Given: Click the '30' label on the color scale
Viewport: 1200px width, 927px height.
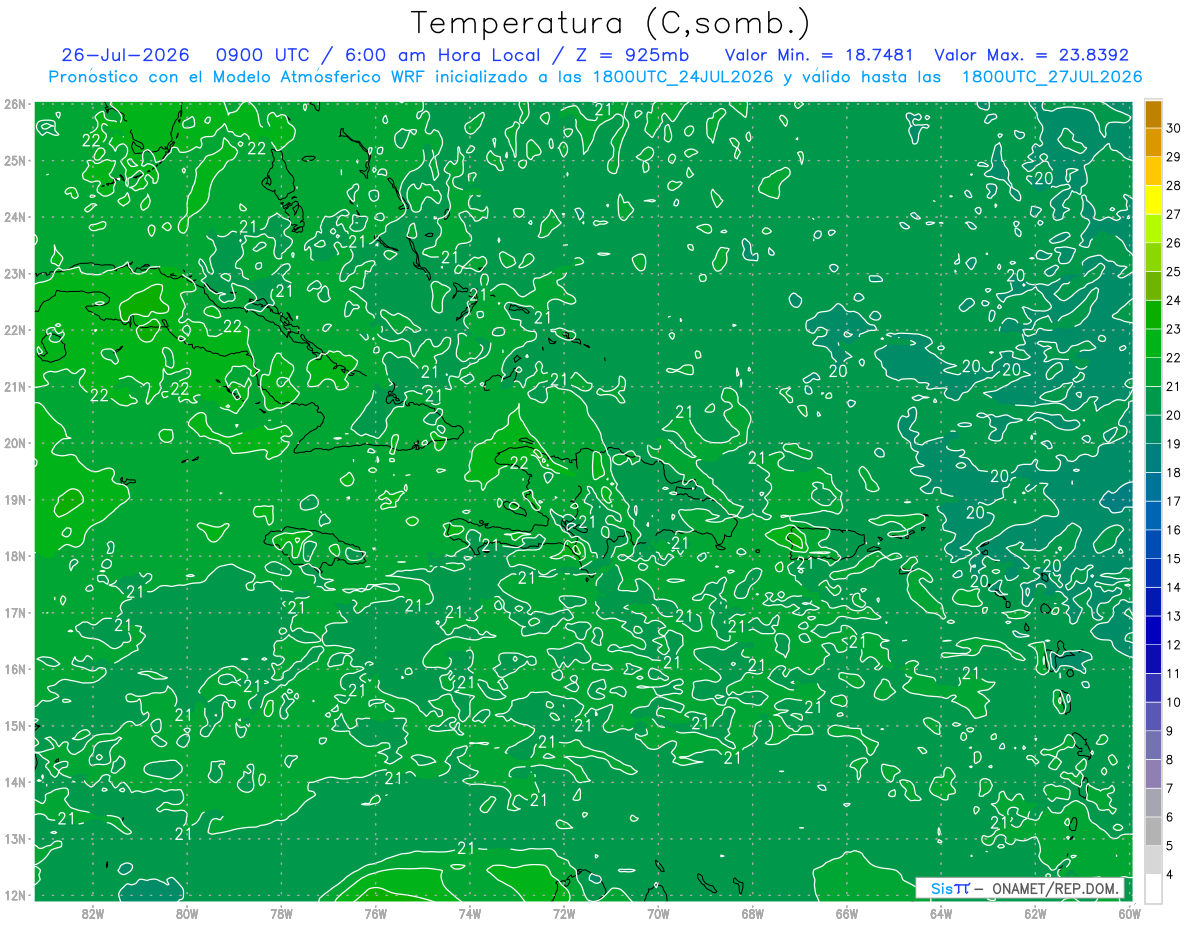Looking at the screenshot, I should click(1175, 127).
